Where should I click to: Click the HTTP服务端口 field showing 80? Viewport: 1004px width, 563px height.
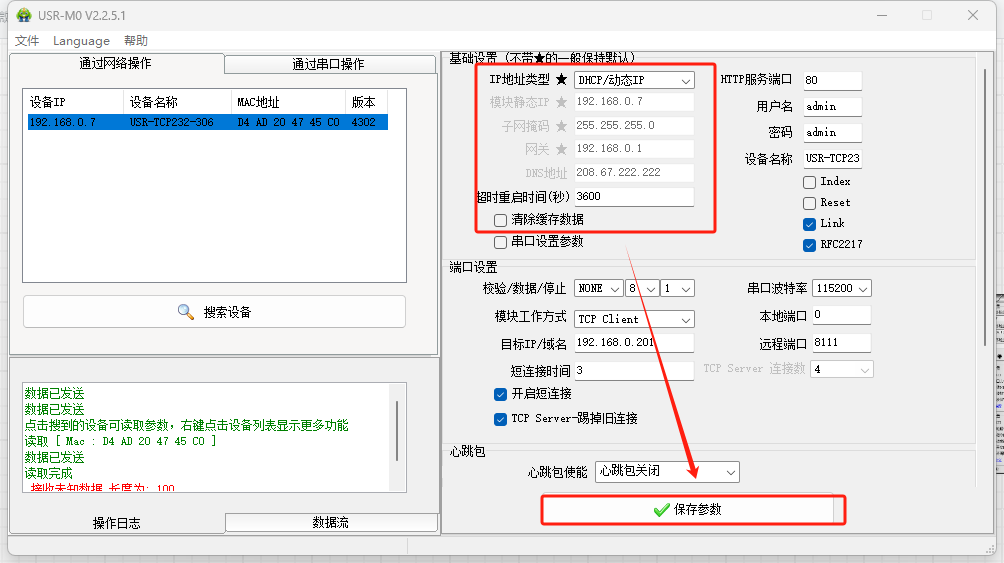(x=832, y=81)
